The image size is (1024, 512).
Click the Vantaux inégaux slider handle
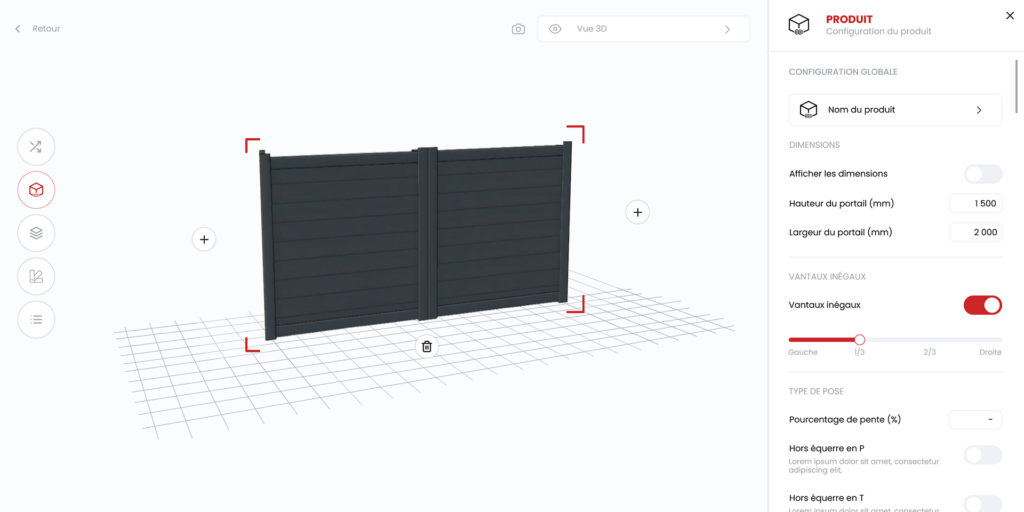(x=859, y=340)
